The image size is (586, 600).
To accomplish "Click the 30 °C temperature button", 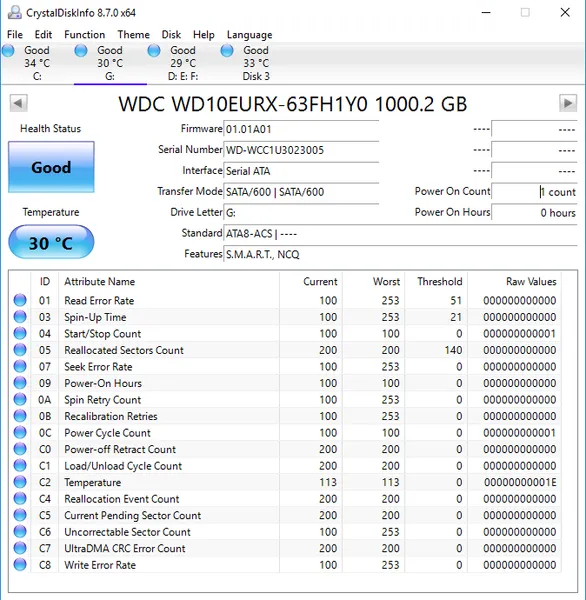I will pyautogui.click(x=51, y=242).
